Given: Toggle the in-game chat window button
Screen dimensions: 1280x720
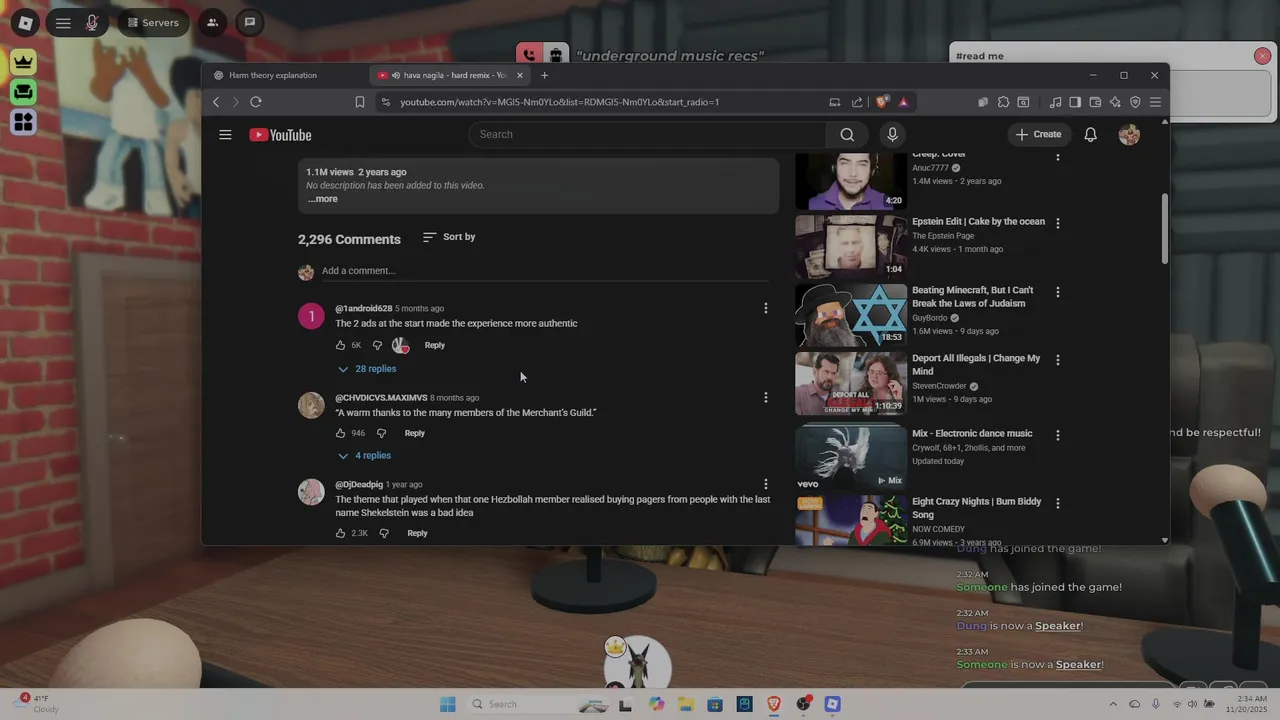Looking at the screenshot, I should click(x=250, y=22).
